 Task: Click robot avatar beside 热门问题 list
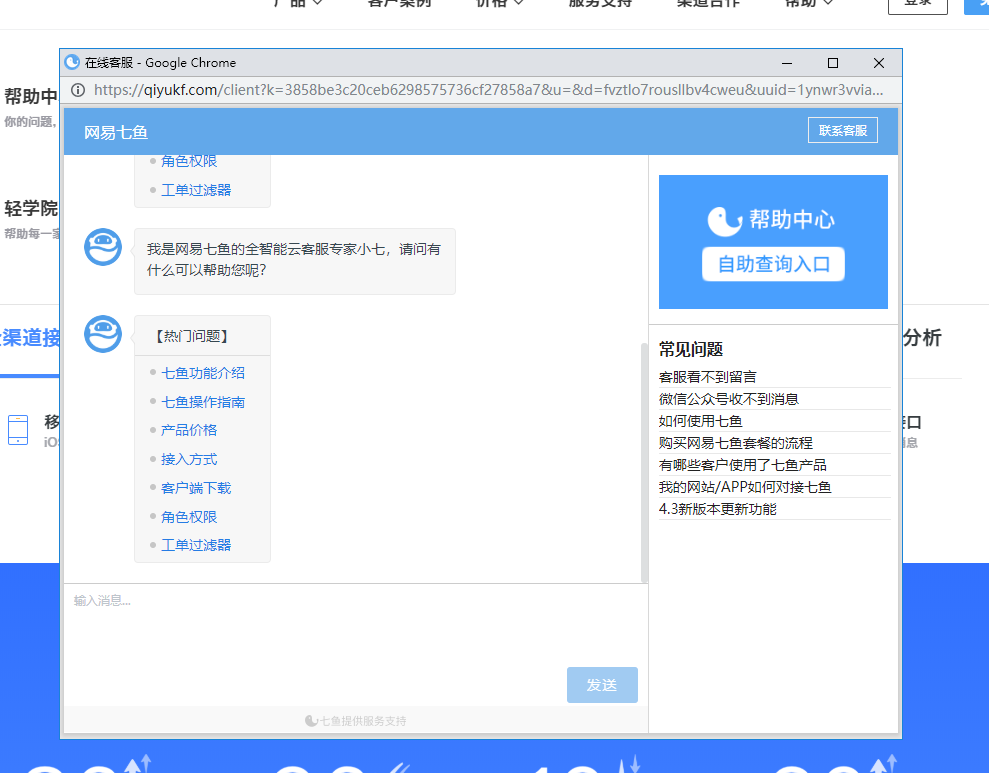[103, 334]
